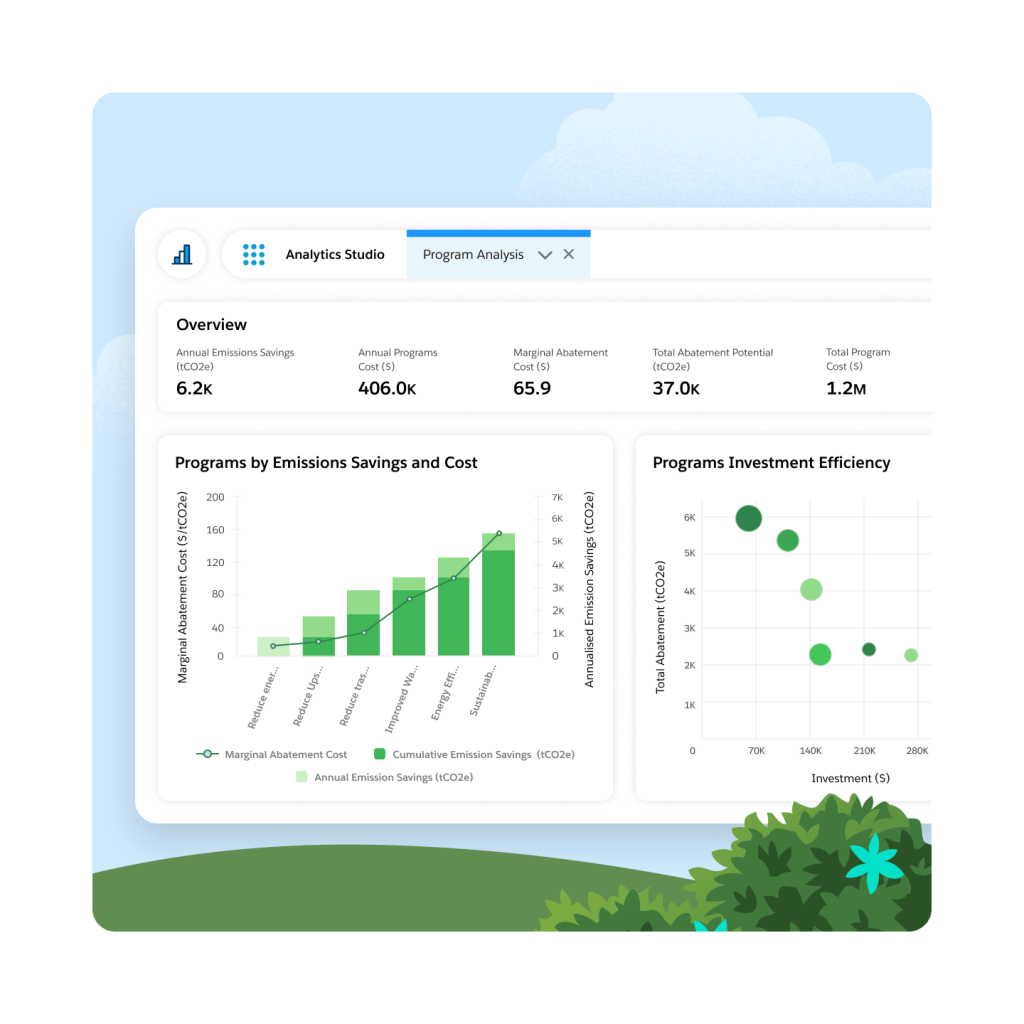1024x1024 pixels.
Task: Click the light green bubble near 280K
Action: (x=911, y=655)
